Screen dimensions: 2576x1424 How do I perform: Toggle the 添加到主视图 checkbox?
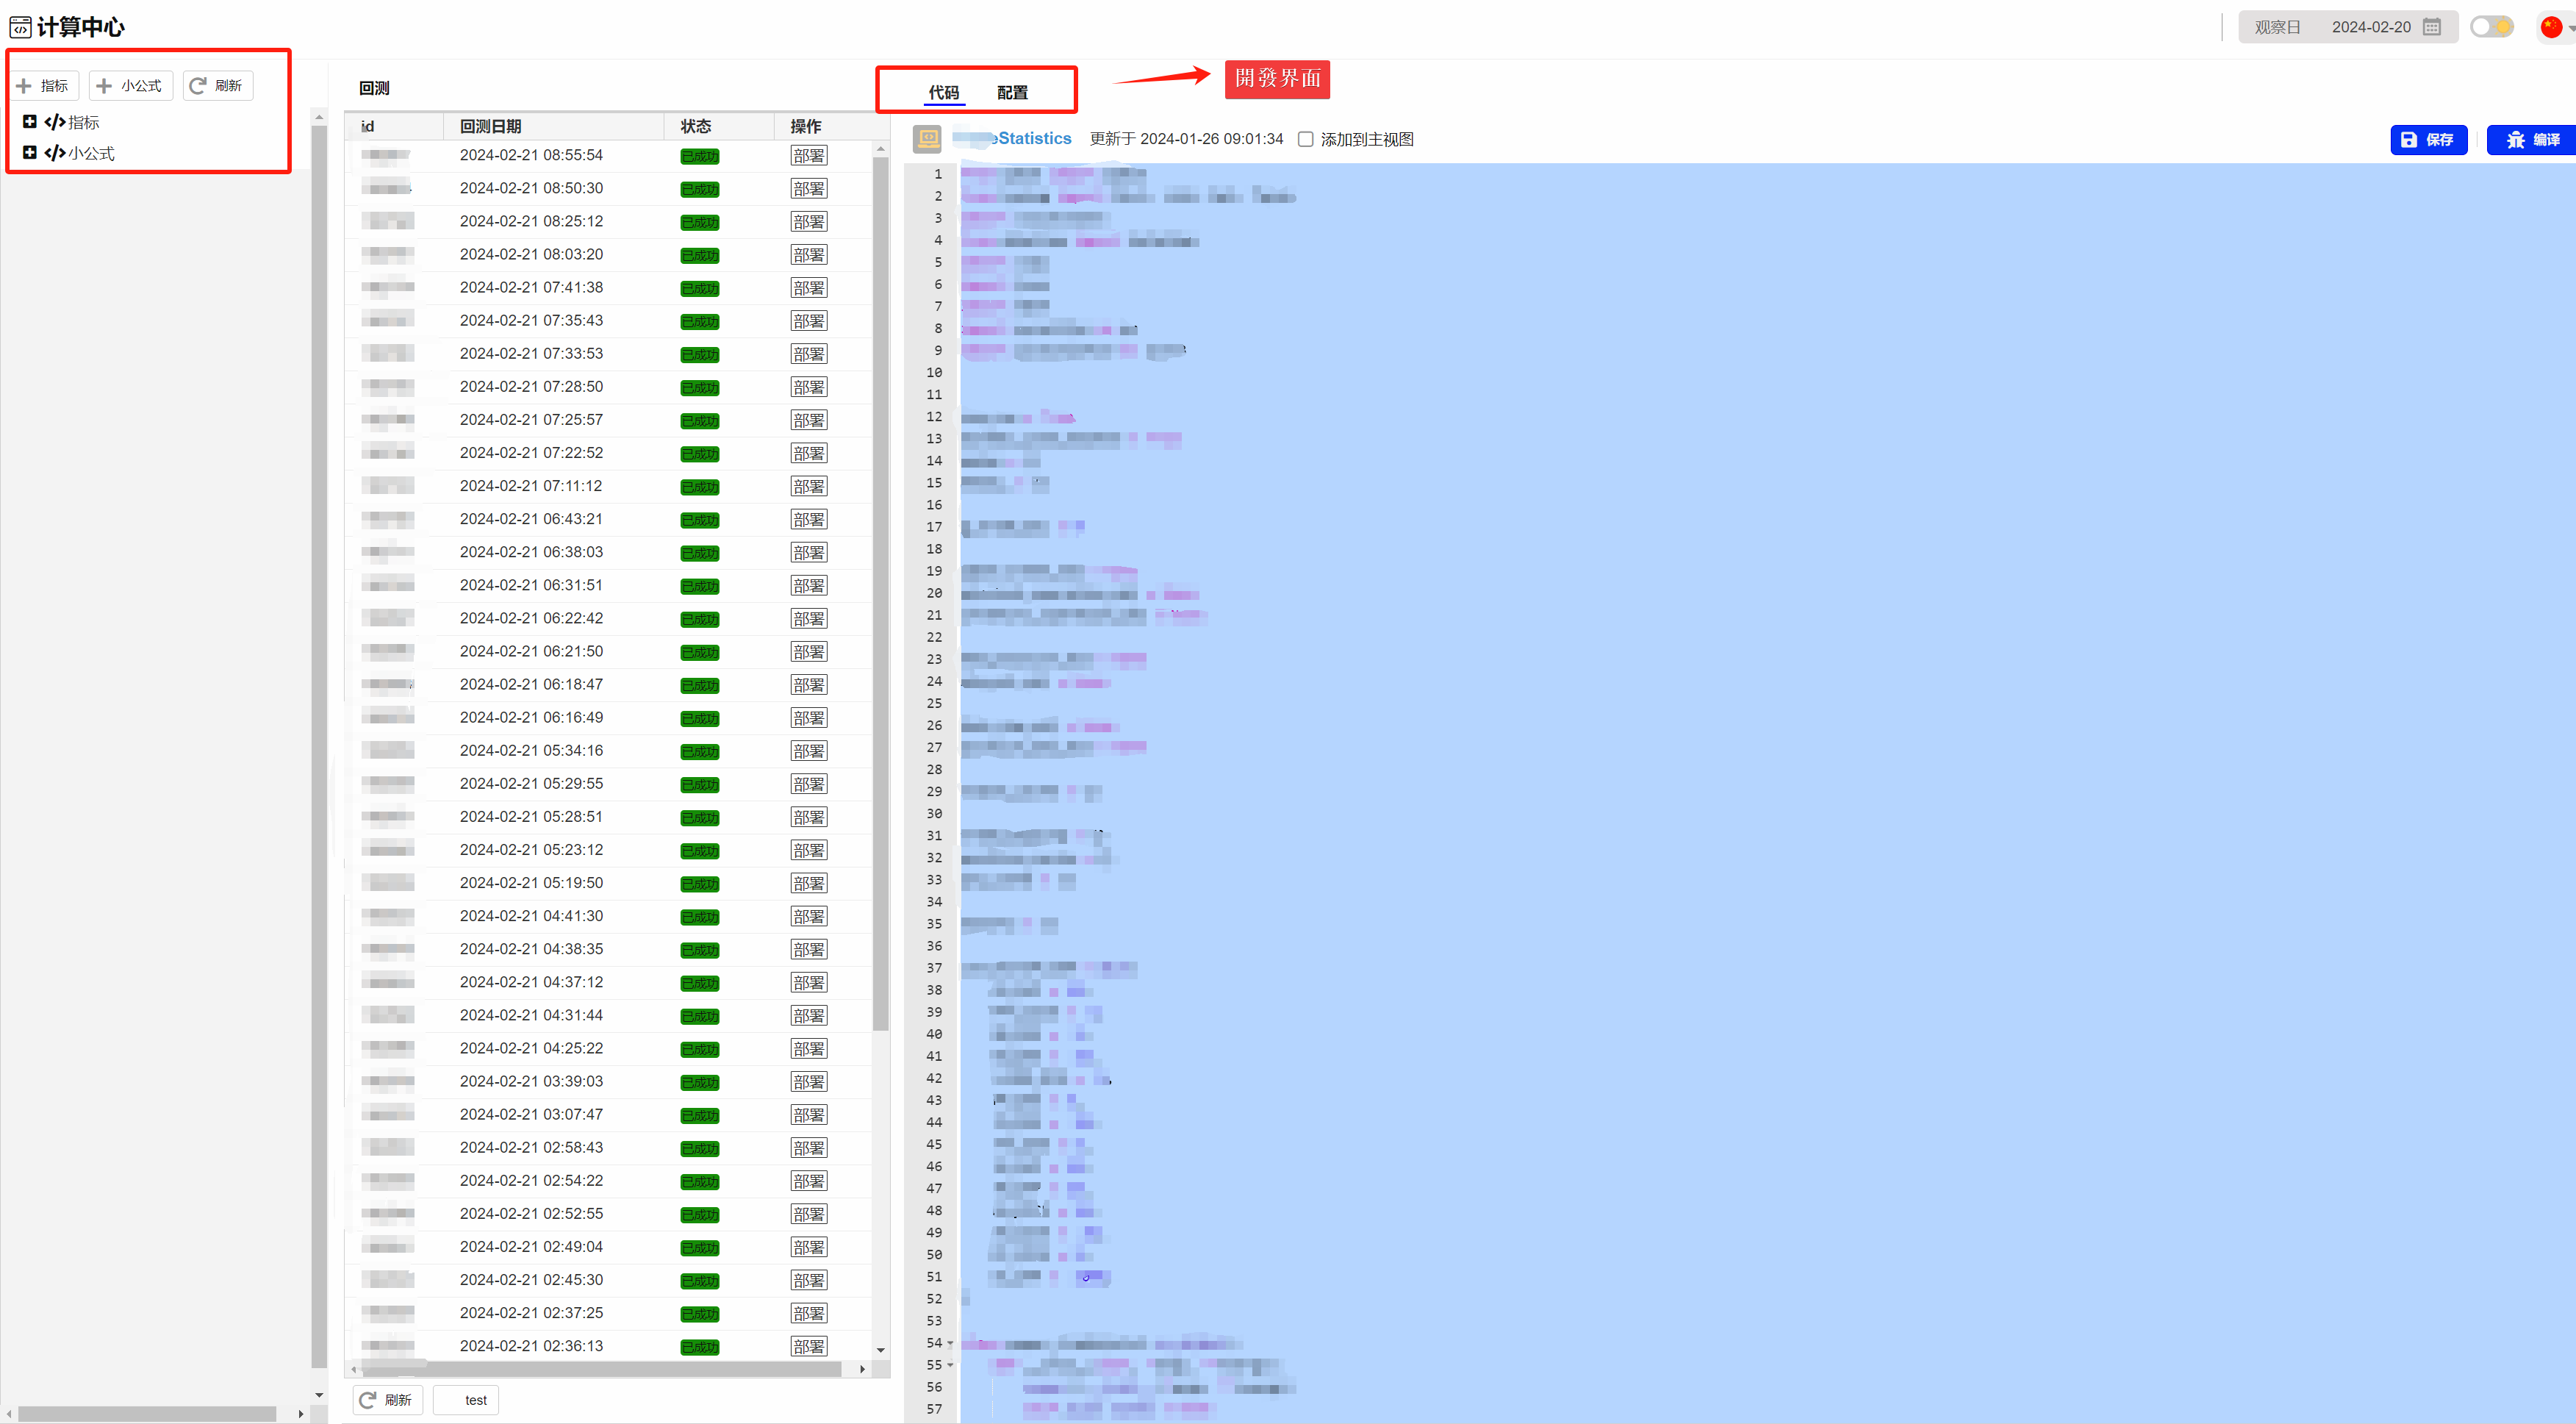(x=1305, y=139)
